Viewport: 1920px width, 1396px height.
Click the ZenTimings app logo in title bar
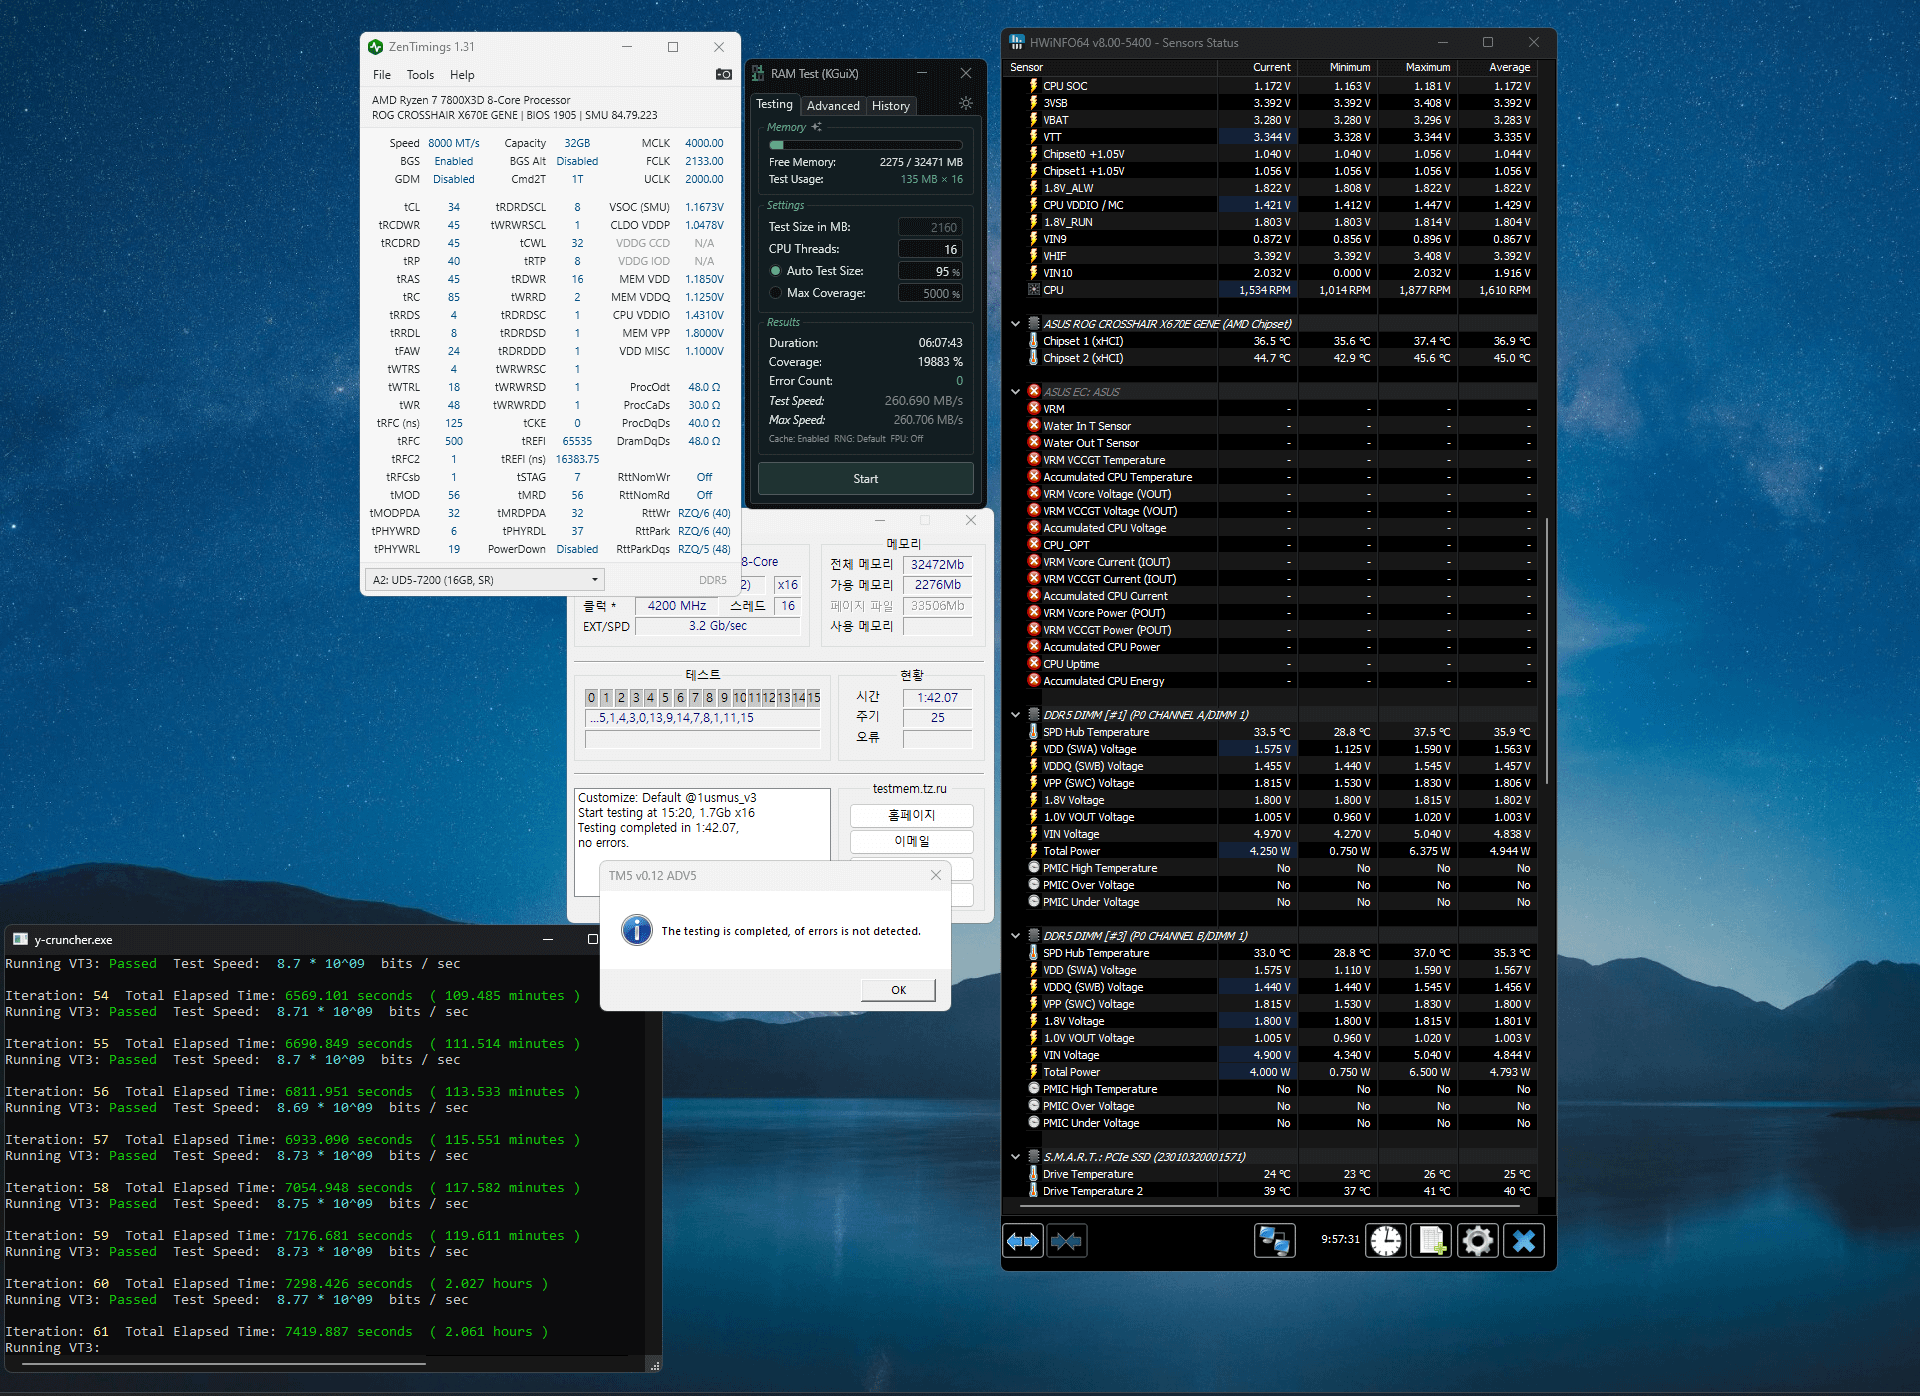click(376, 47)
